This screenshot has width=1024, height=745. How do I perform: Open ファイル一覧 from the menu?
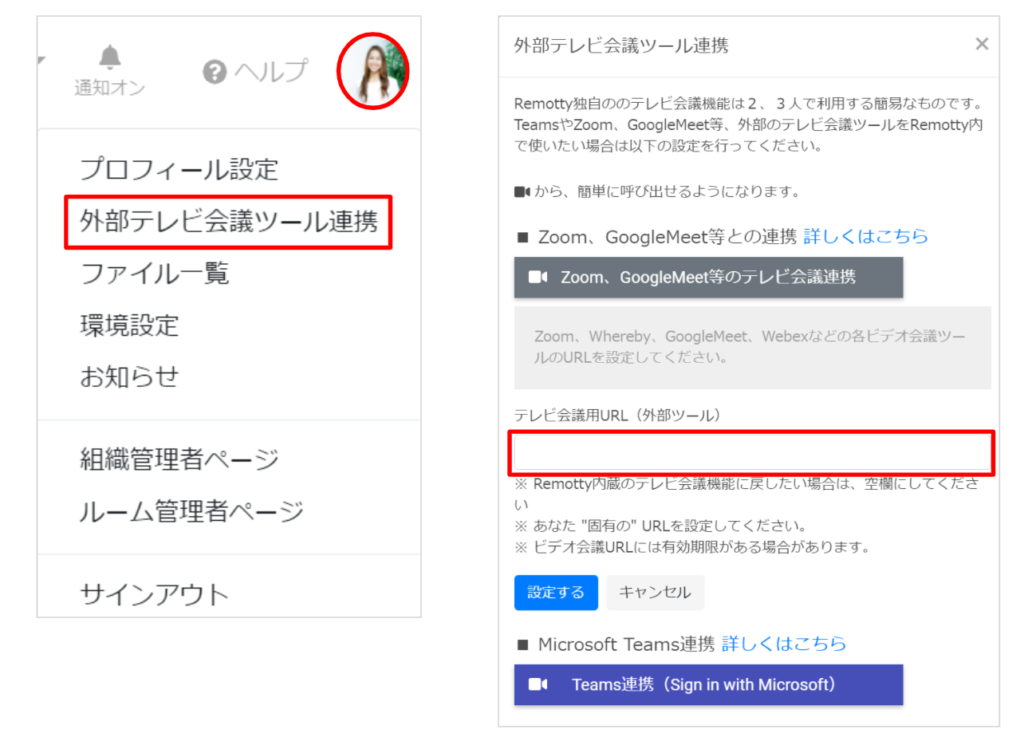pos(155,274)
